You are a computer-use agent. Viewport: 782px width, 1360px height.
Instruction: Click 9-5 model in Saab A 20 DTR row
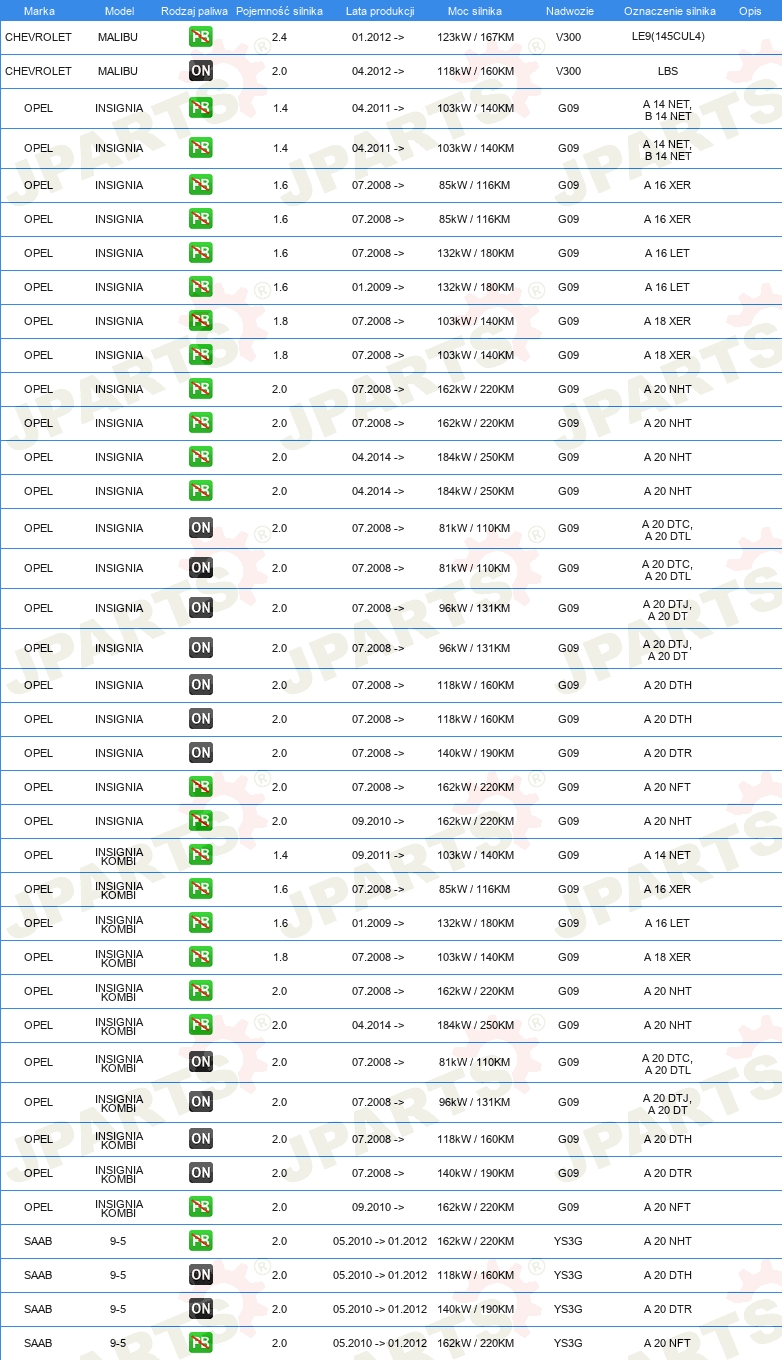[118, 1309]
